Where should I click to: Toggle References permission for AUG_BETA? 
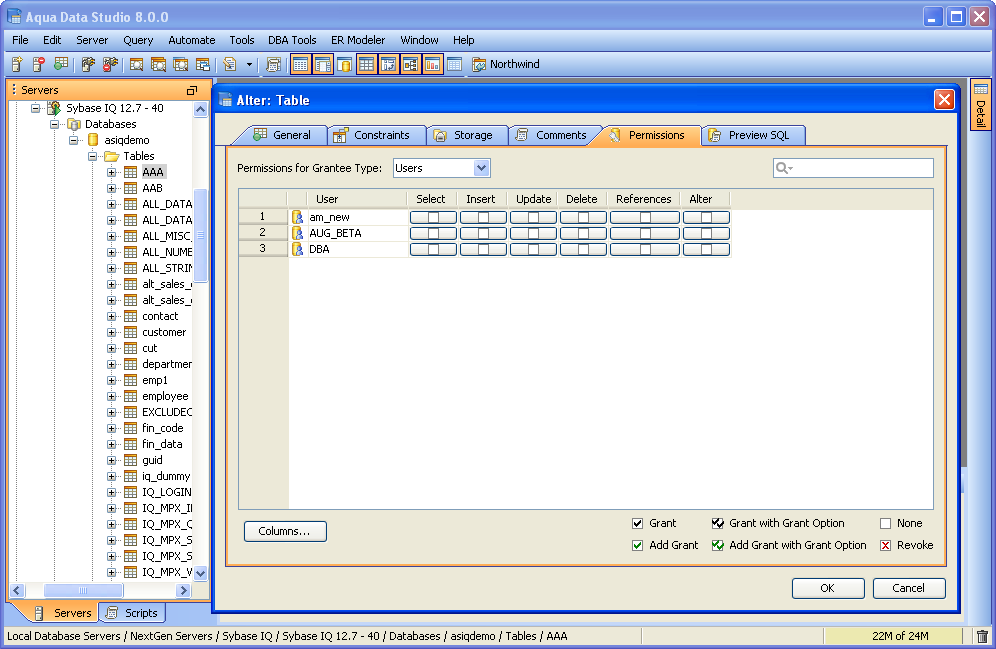coord(645,233)
